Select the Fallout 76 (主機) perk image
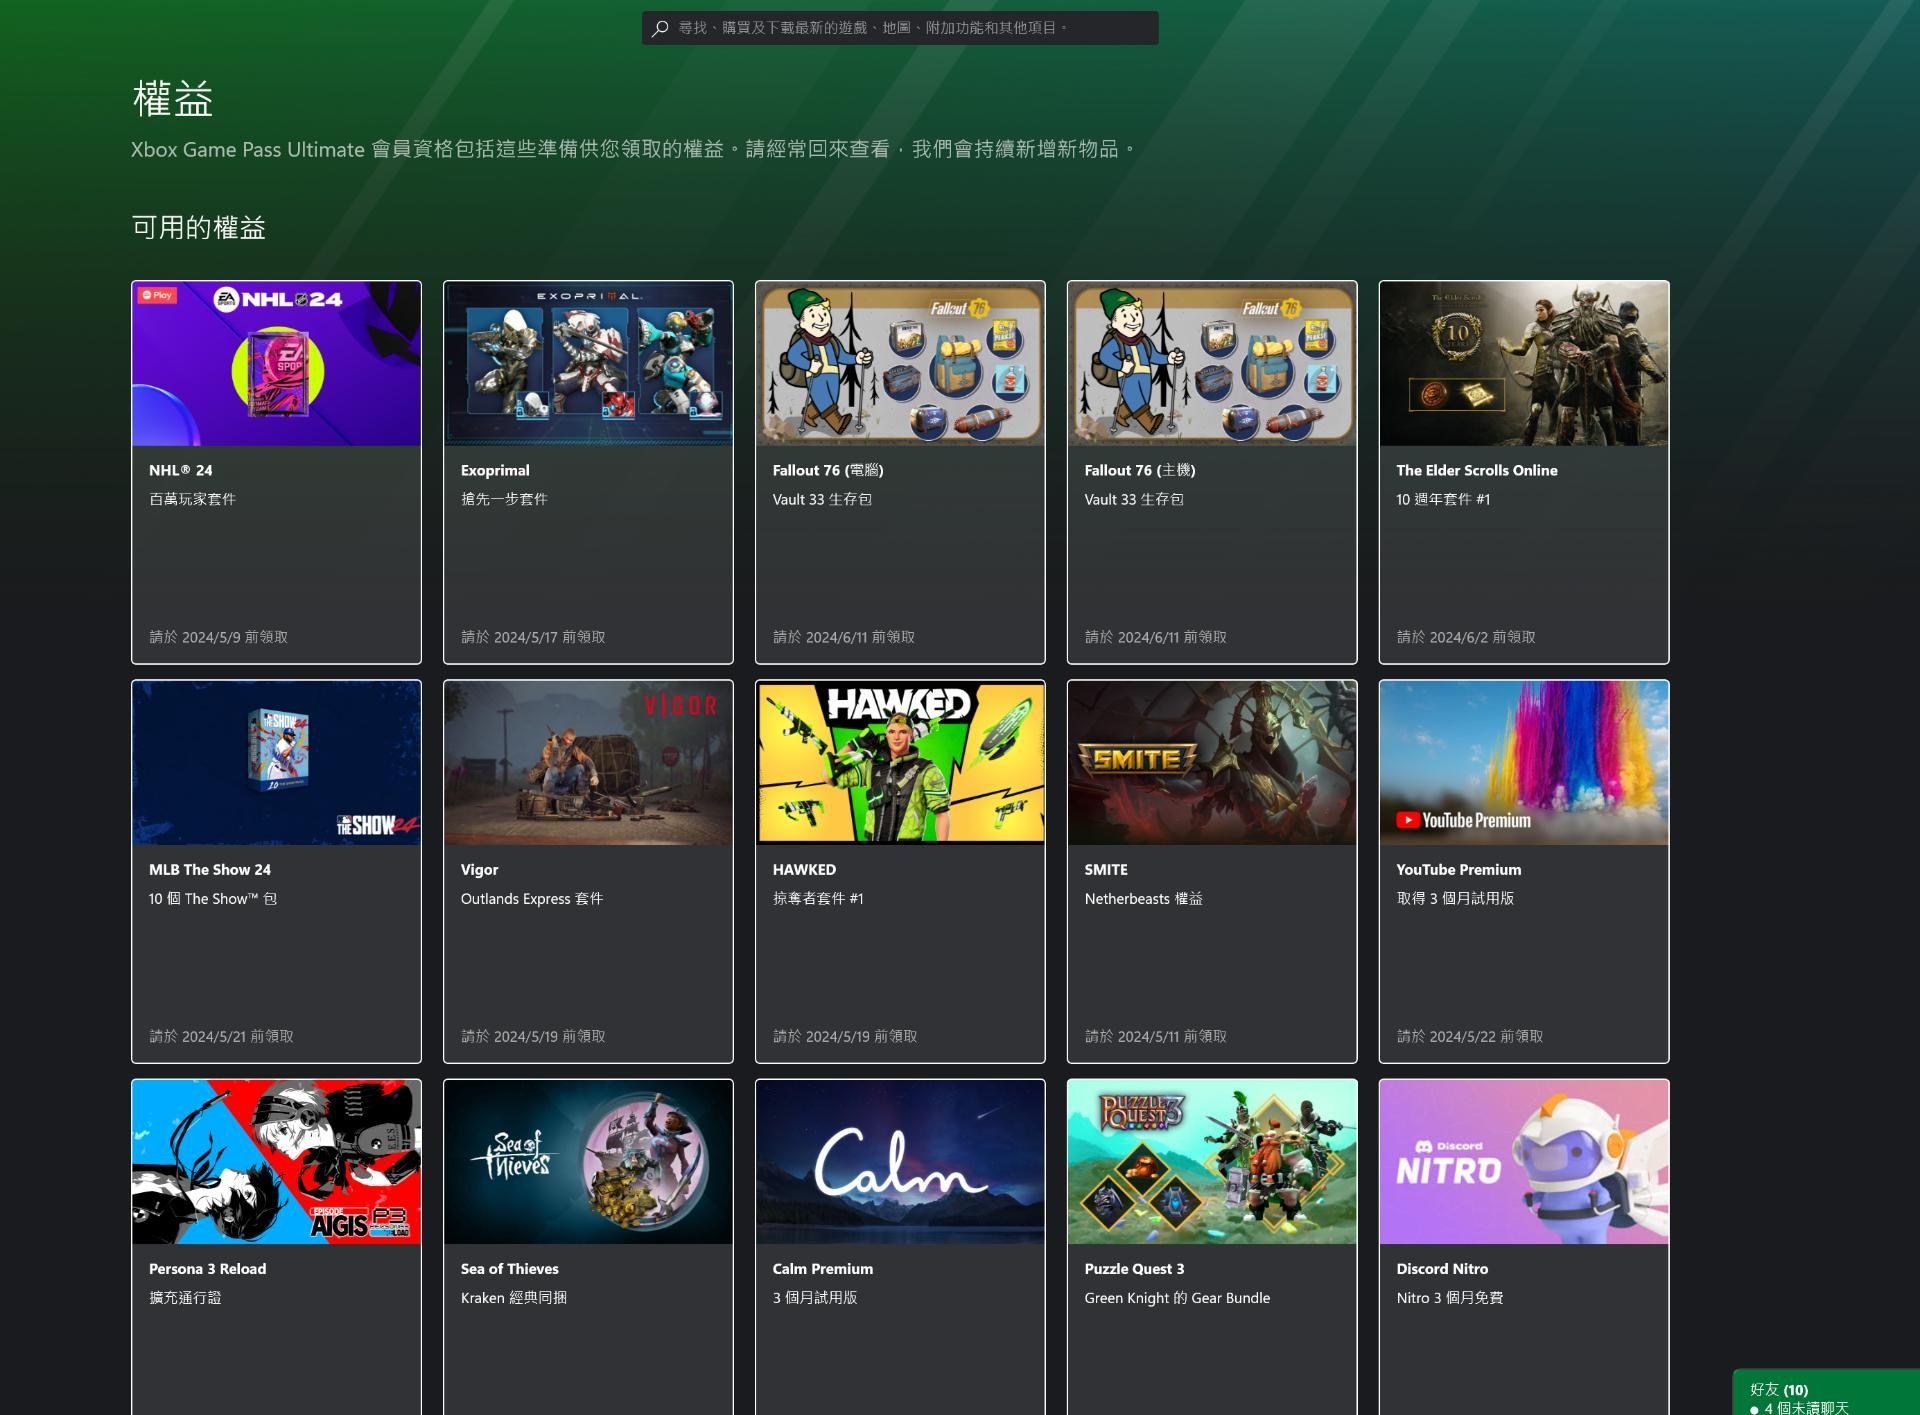The width and height of the screenshot is (1920, 1415). tap(1212, 363)
